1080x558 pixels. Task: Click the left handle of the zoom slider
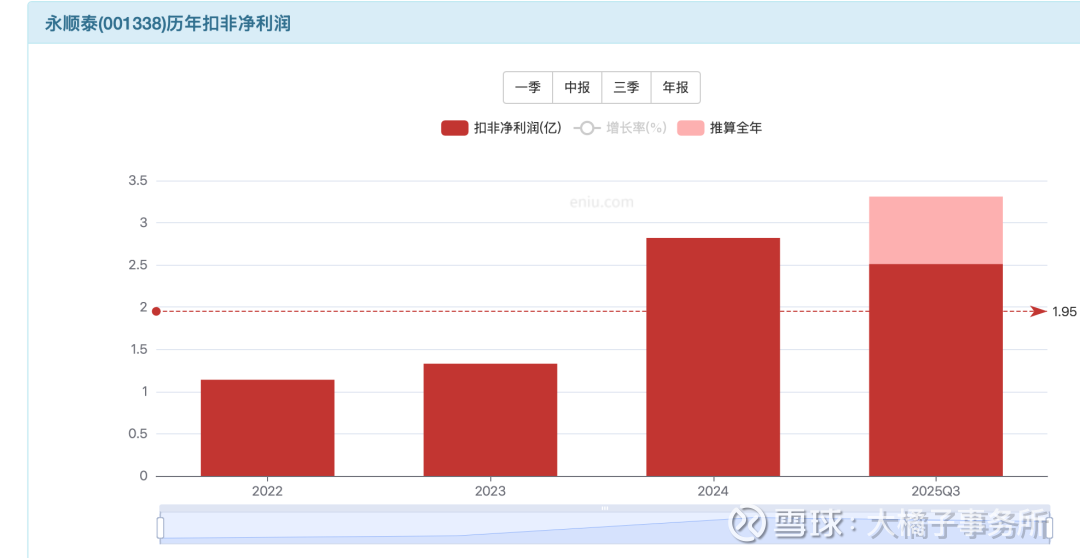coord(160,528)
